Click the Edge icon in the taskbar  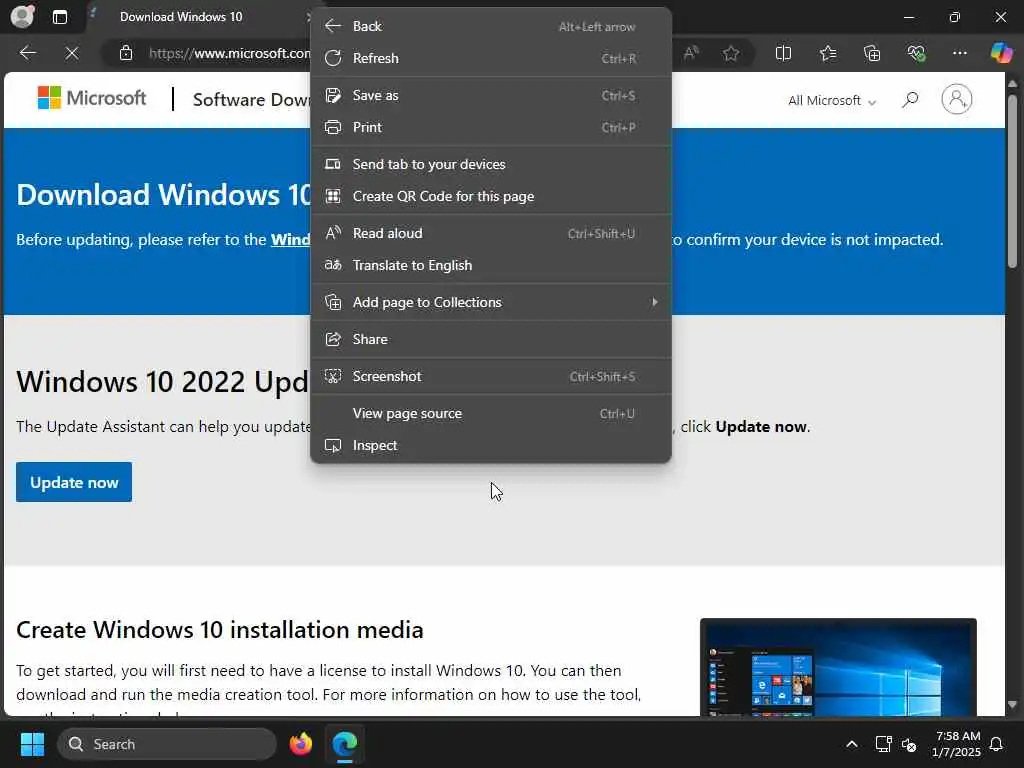pos(344,744)
